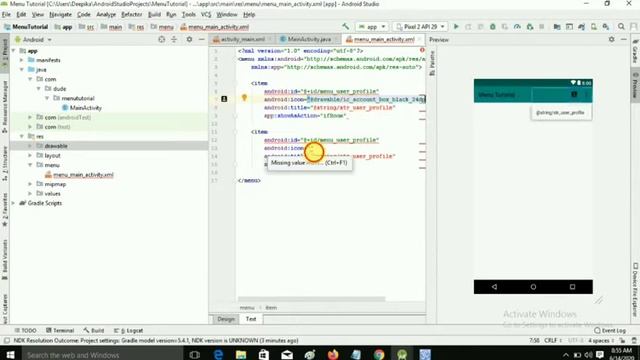The width and height of the screenshot is (640, 360).
Task: Open Firefox from the taskbar
Action: click(333, 354)
